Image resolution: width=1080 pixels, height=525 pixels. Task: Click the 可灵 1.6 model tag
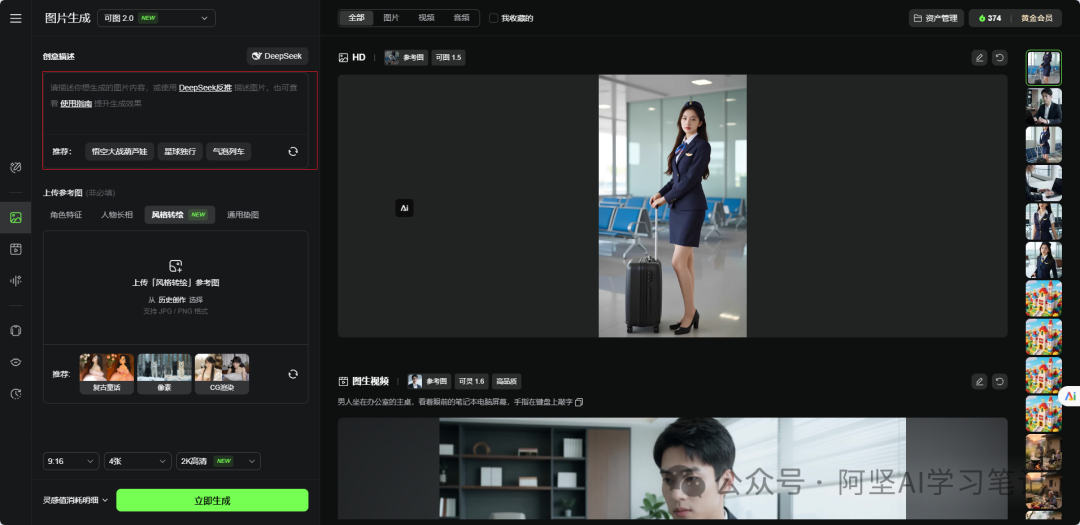(x=471, y=381)
